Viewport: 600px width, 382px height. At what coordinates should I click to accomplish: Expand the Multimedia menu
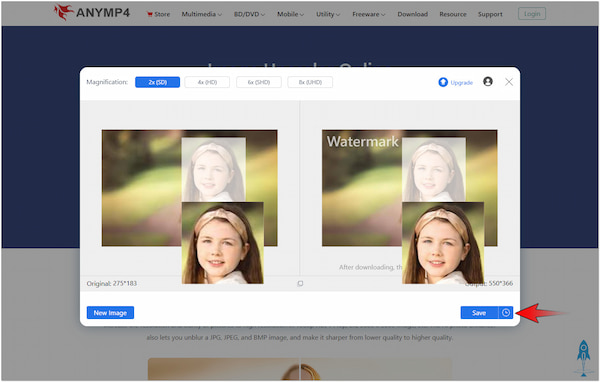(x=201, y=14)
